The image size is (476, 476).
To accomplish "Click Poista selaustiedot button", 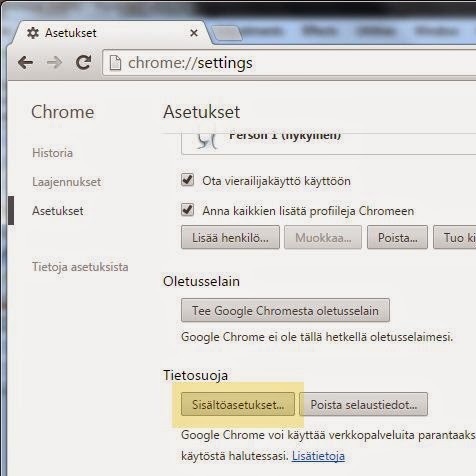I will 363,404.
